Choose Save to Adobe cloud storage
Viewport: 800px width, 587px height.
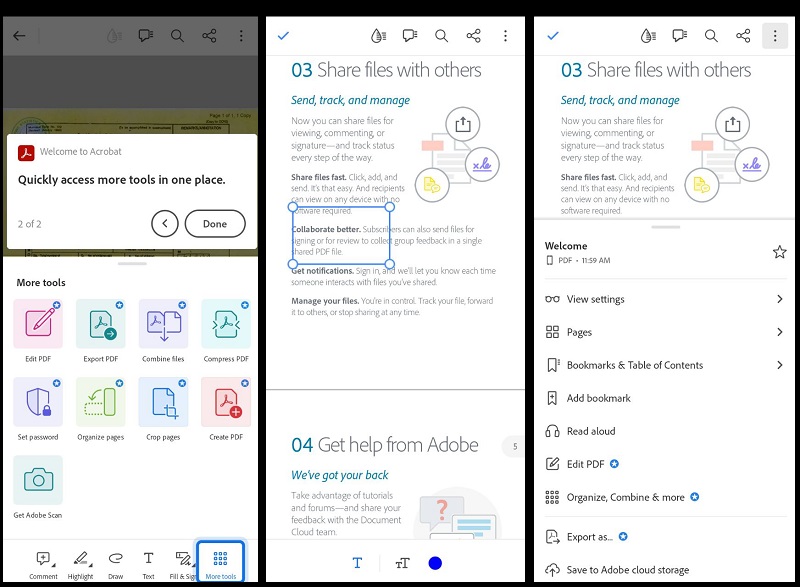(x=665, y=570)
